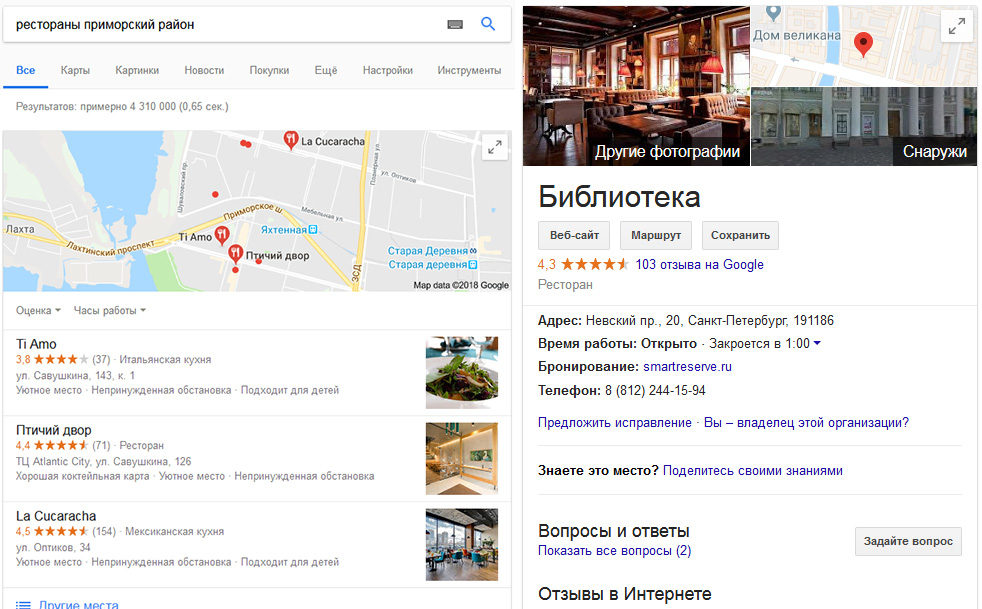Click the Ti Amo restaurant map pin
This screenshot has height=609, width=982.
[222, 236]
